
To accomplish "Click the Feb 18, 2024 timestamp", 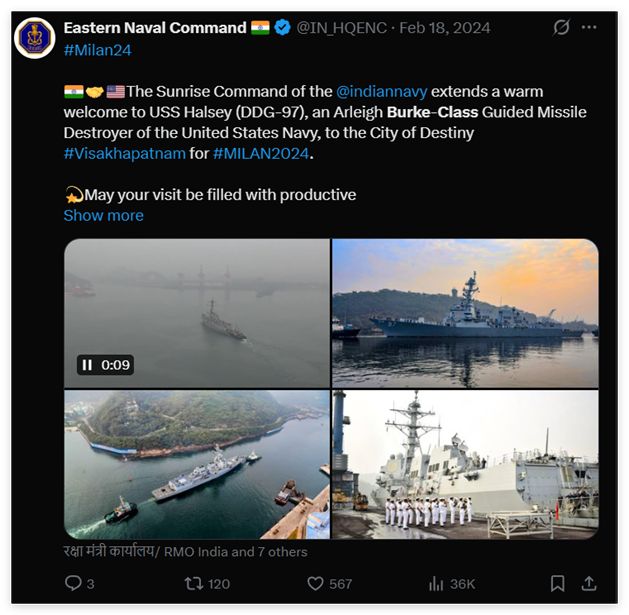I will (444, 27).
